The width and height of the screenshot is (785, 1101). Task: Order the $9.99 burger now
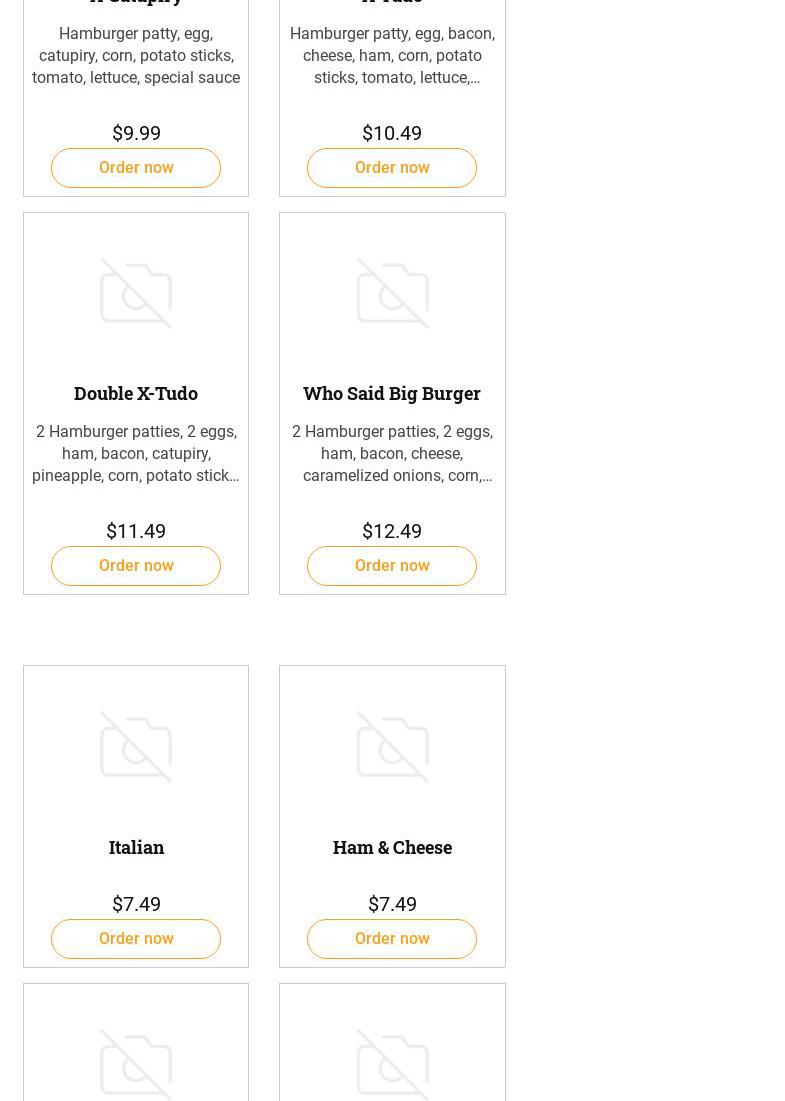136,168
